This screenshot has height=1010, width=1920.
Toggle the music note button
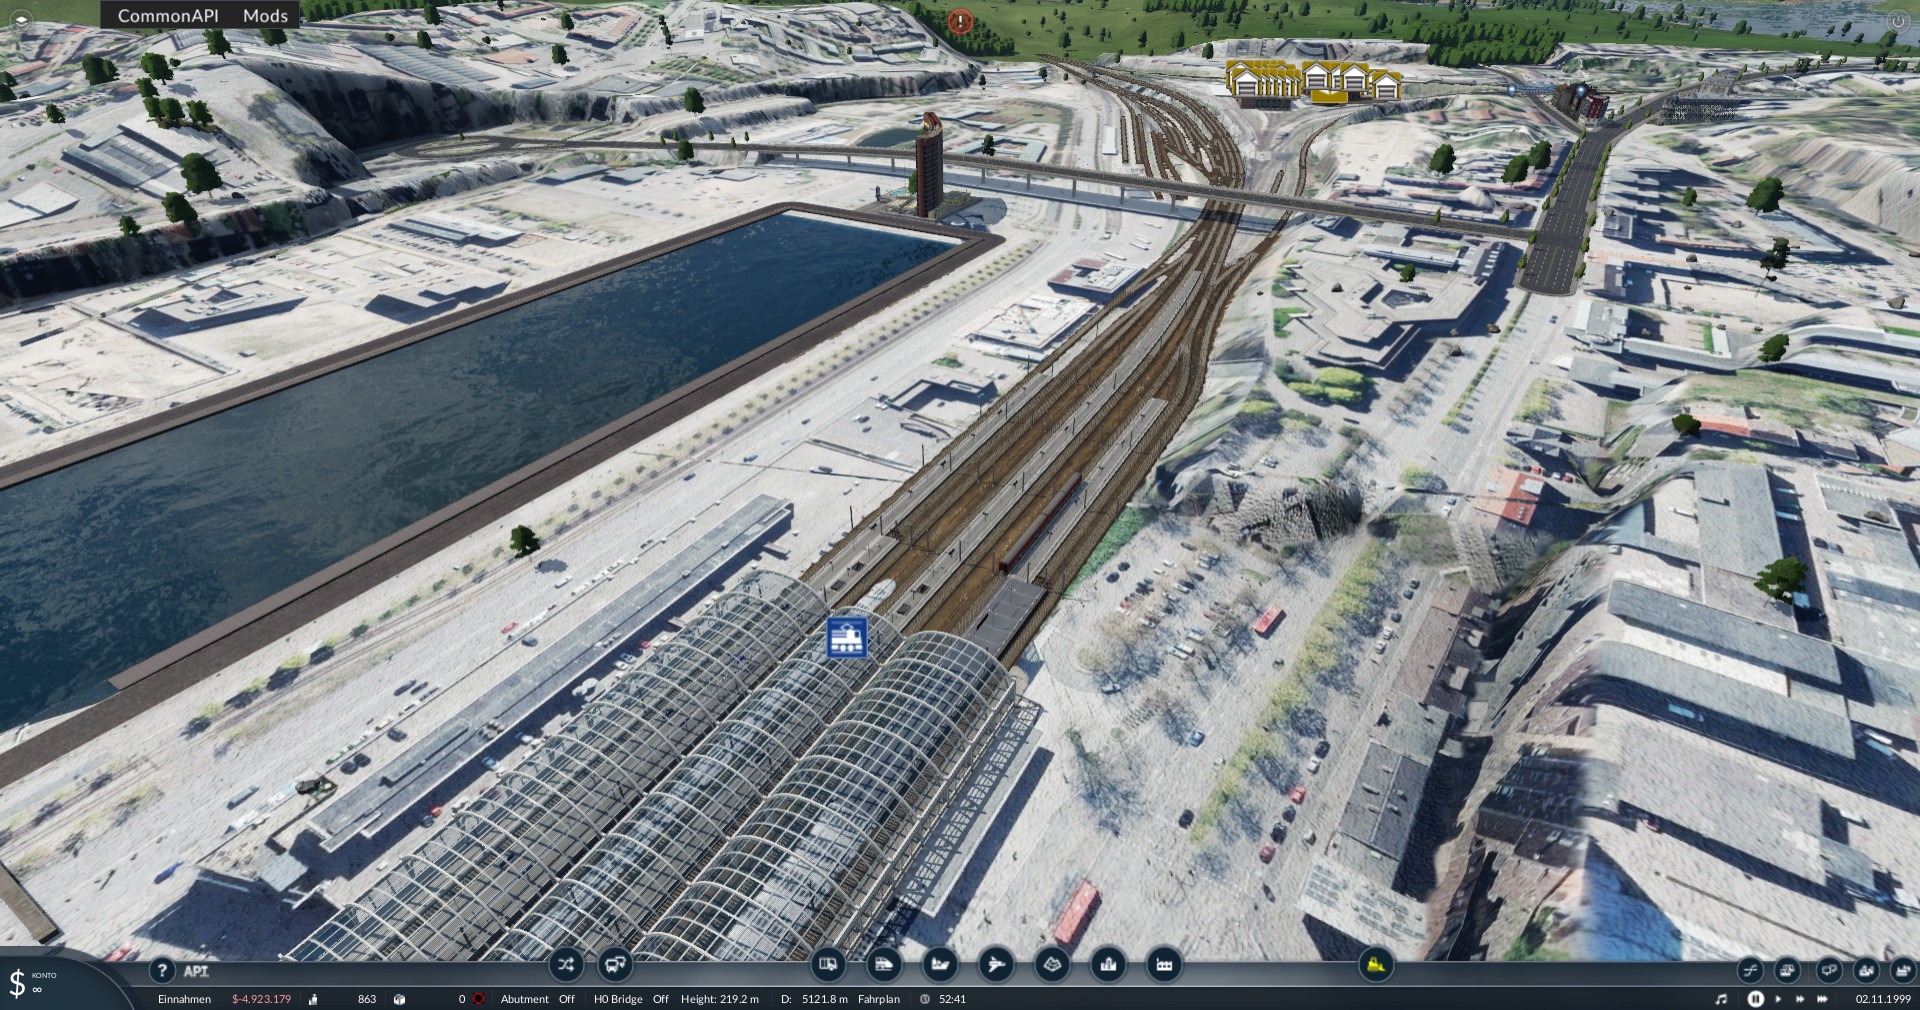1721,999
